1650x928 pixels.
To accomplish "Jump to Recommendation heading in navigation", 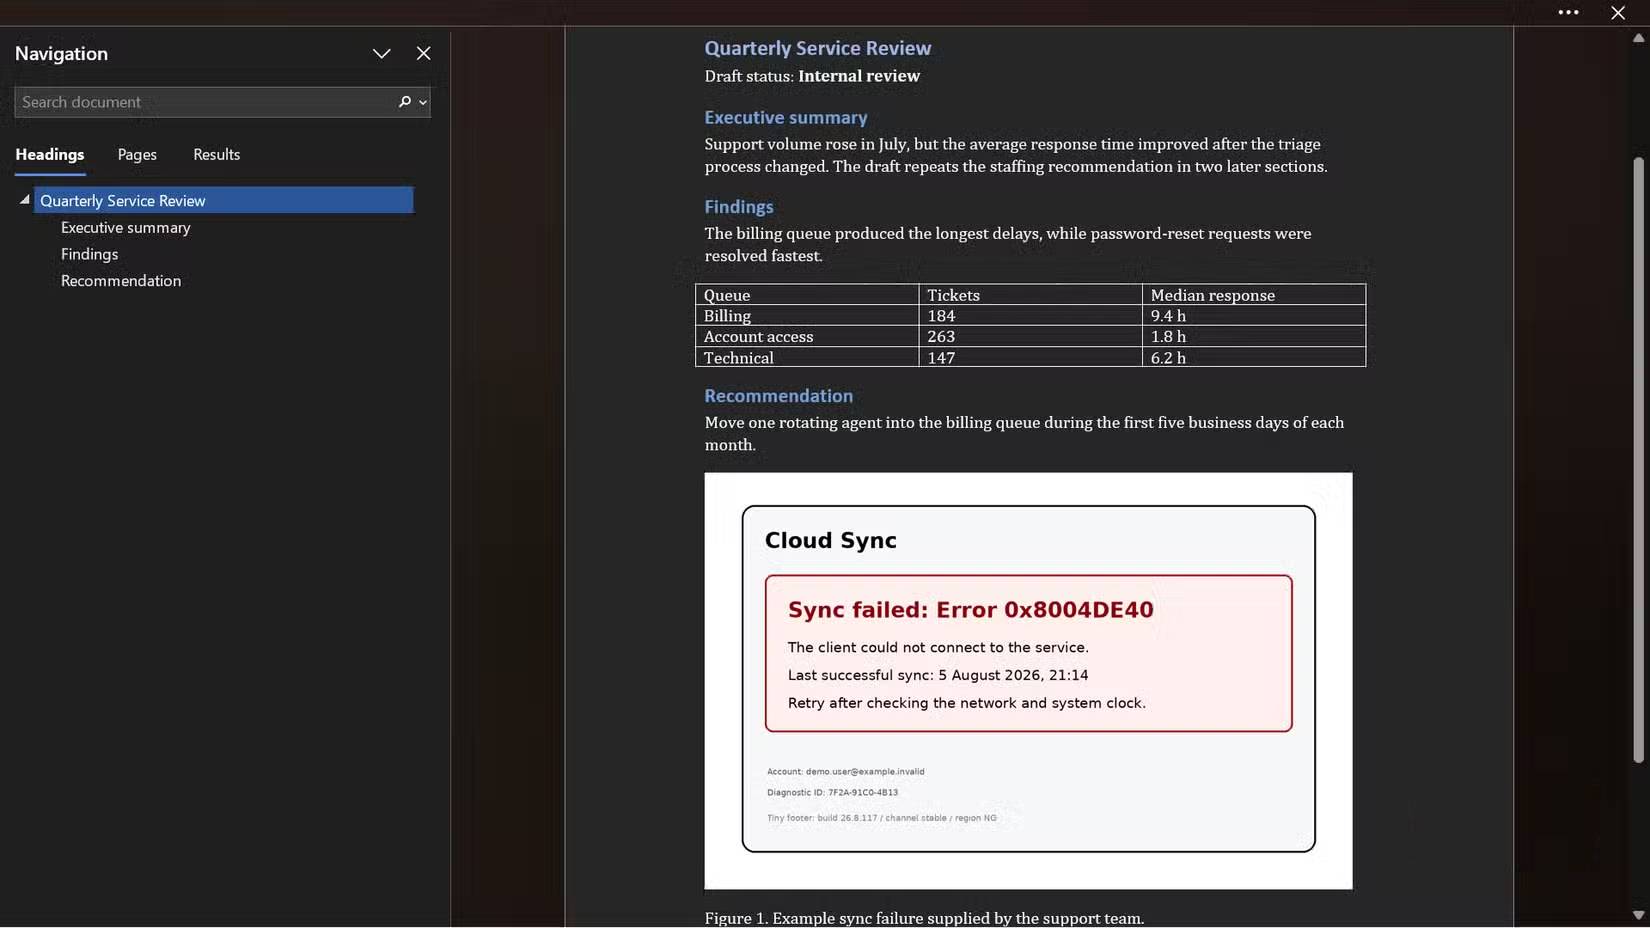I will point(121,281).
